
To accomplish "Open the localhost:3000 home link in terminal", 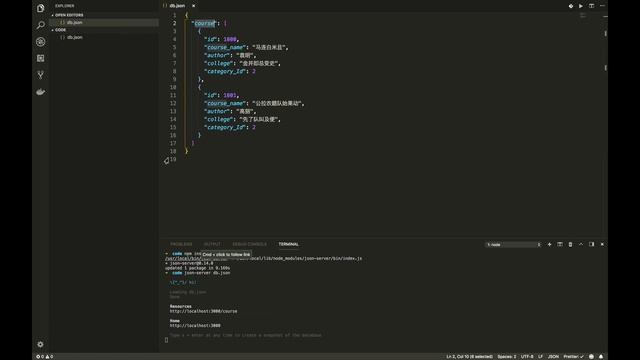I will [195, 326].
